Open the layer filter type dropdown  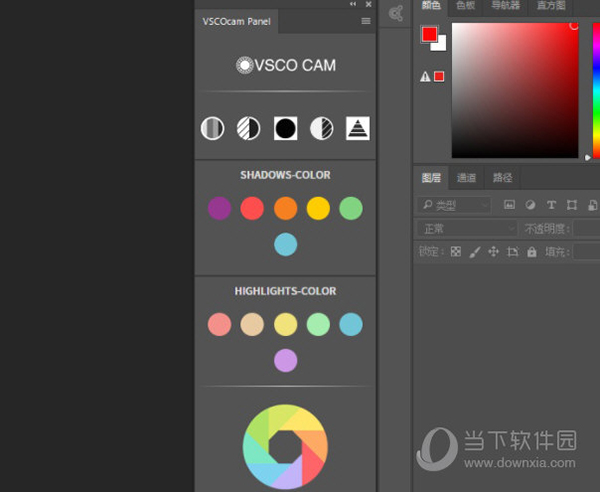pos(453,205)
